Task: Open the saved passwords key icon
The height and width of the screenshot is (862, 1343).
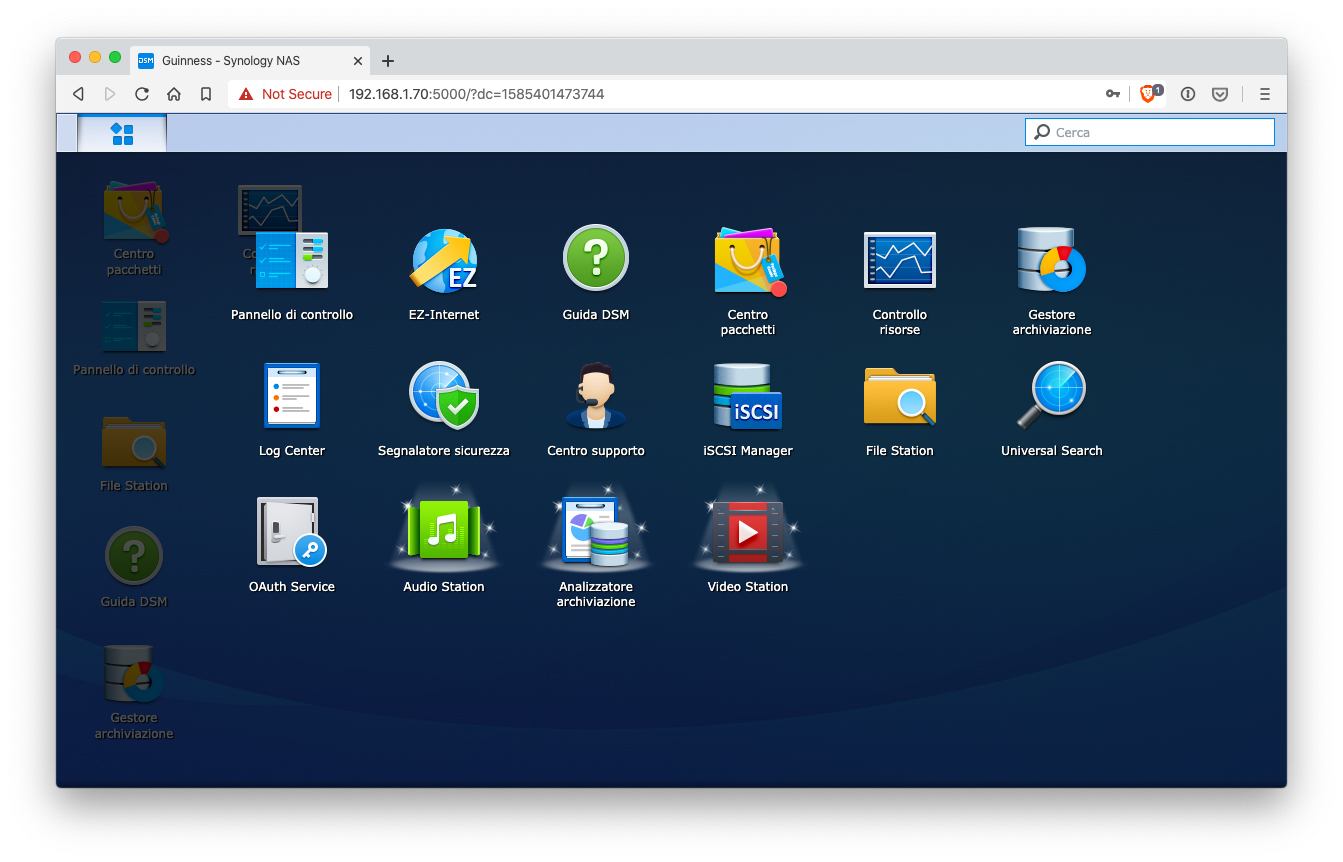Action: [1113, 94]
